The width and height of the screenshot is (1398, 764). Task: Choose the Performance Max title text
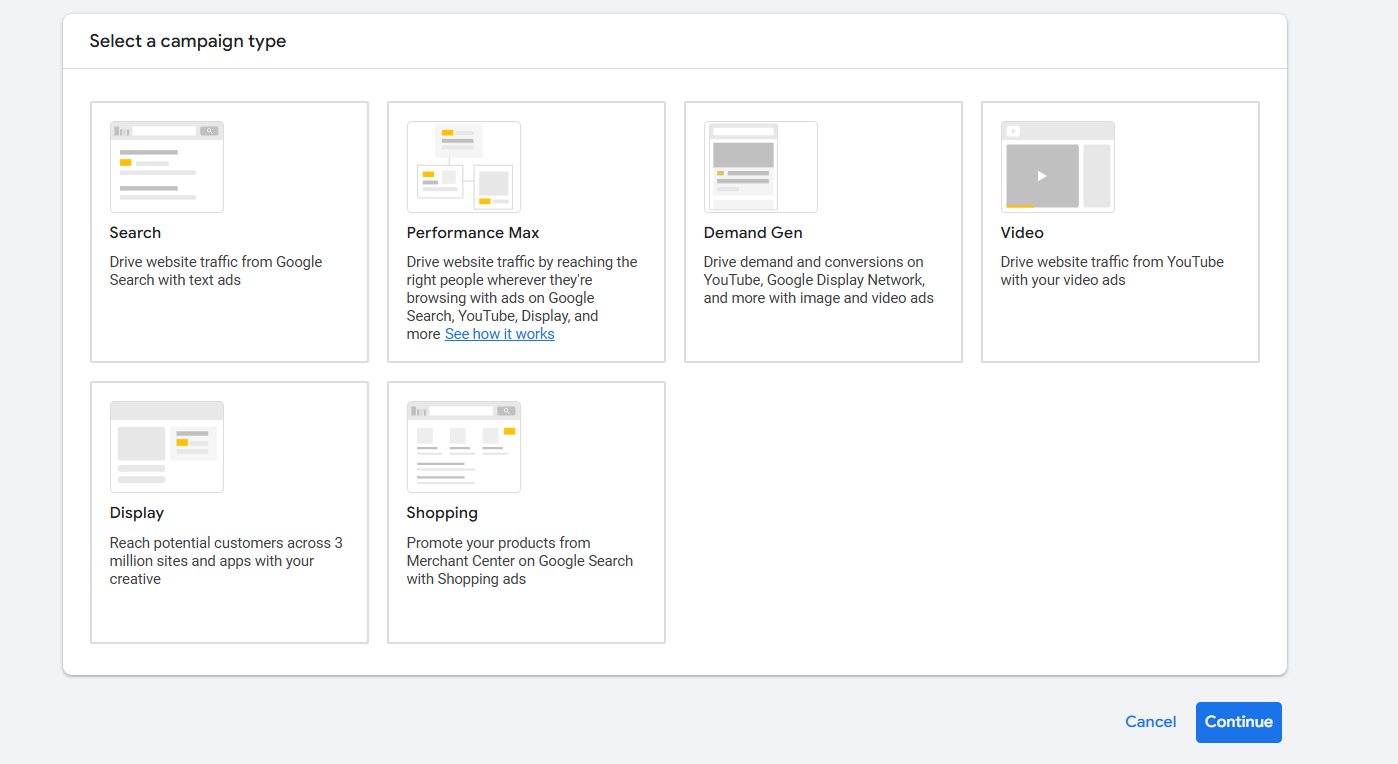(x=473, y=233)
